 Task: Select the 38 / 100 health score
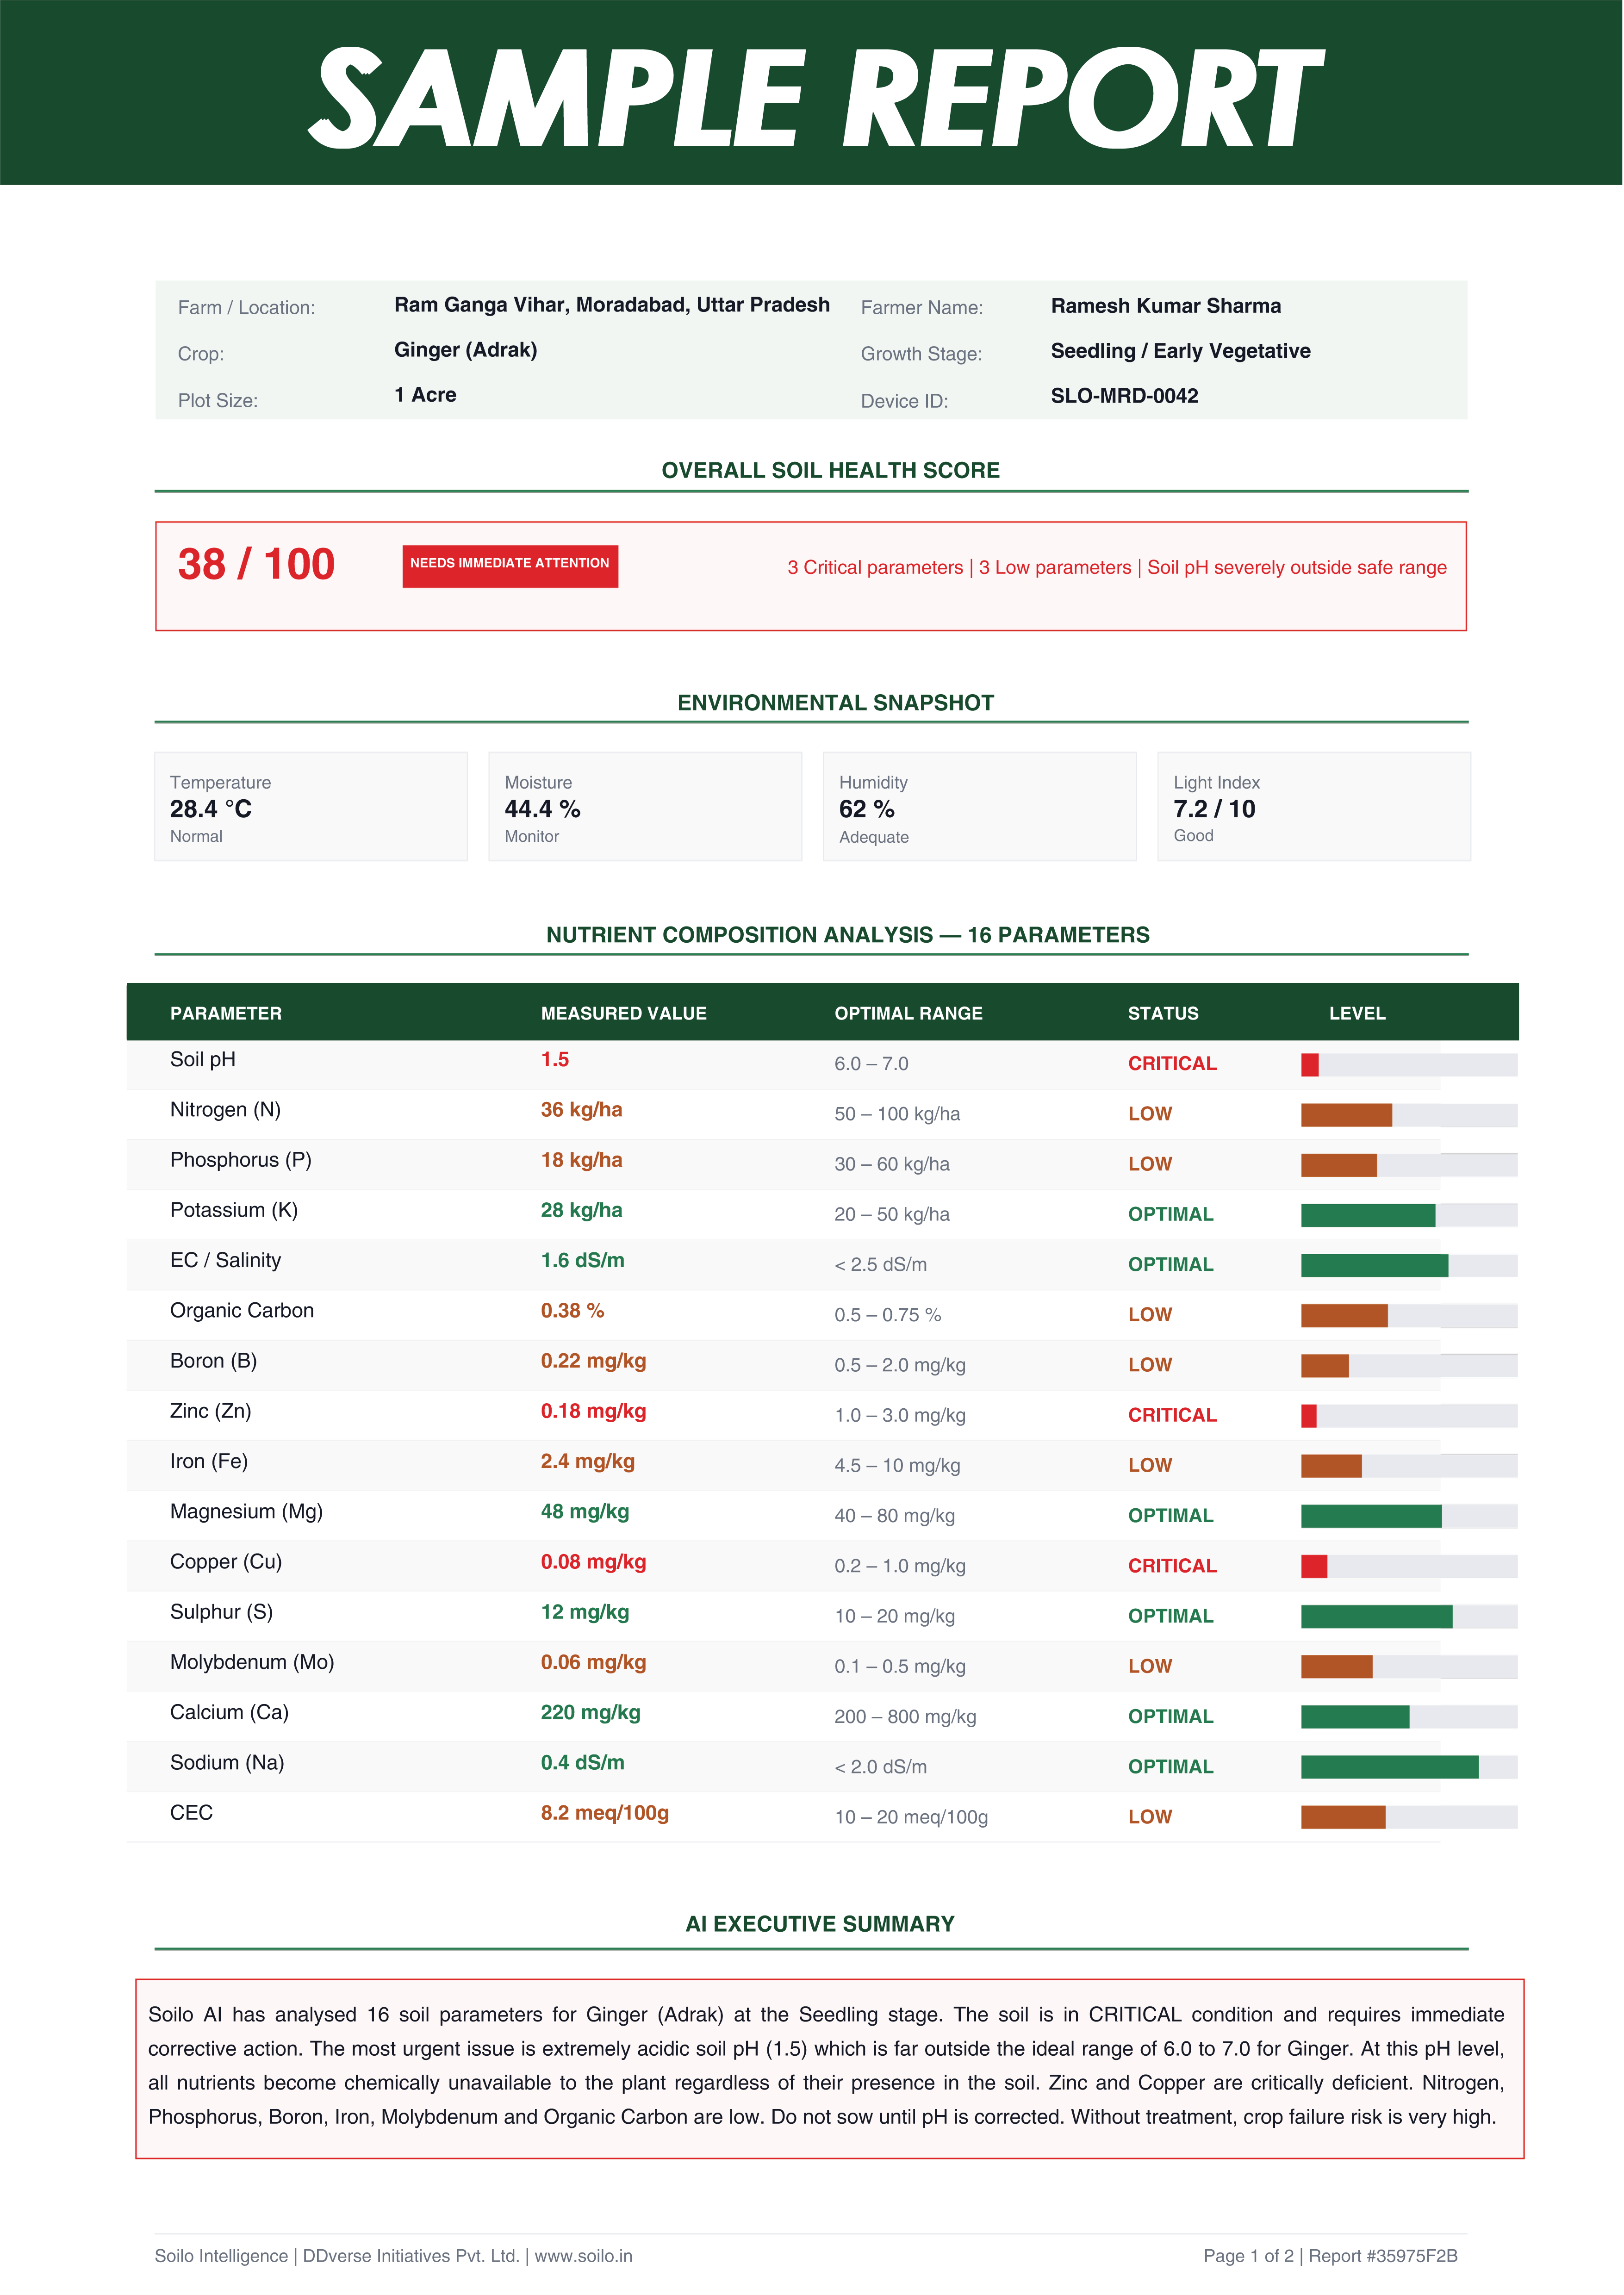point(256,564)
